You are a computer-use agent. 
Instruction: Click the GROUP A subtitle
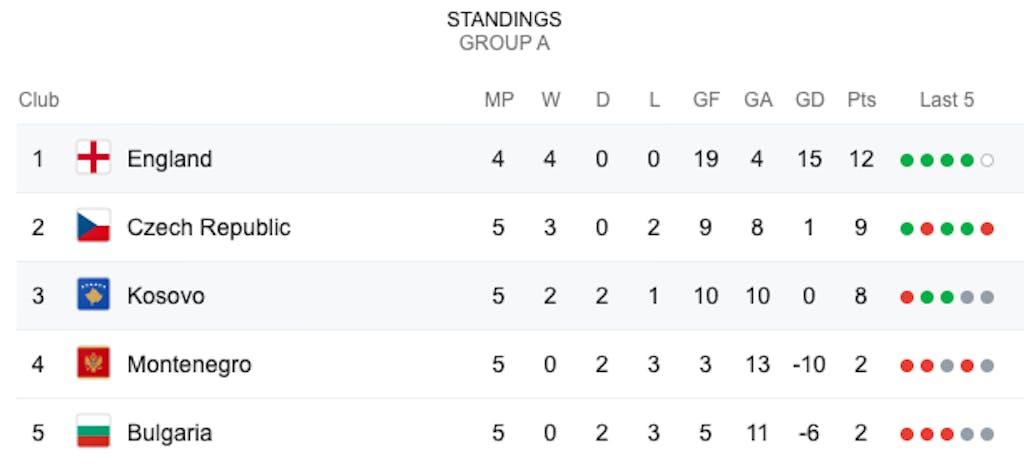(504, 43)
